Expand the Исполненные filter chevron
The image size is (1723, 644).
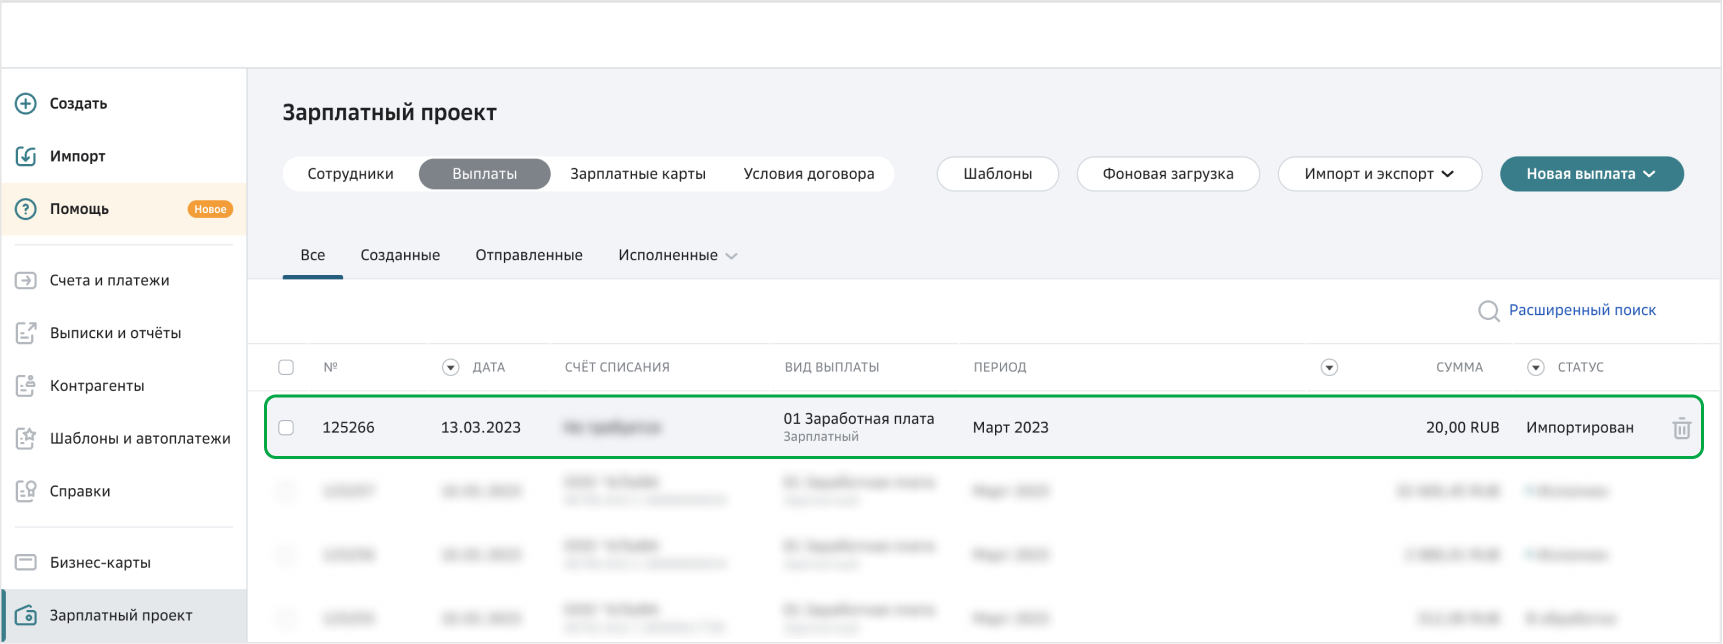click(731, 256)
